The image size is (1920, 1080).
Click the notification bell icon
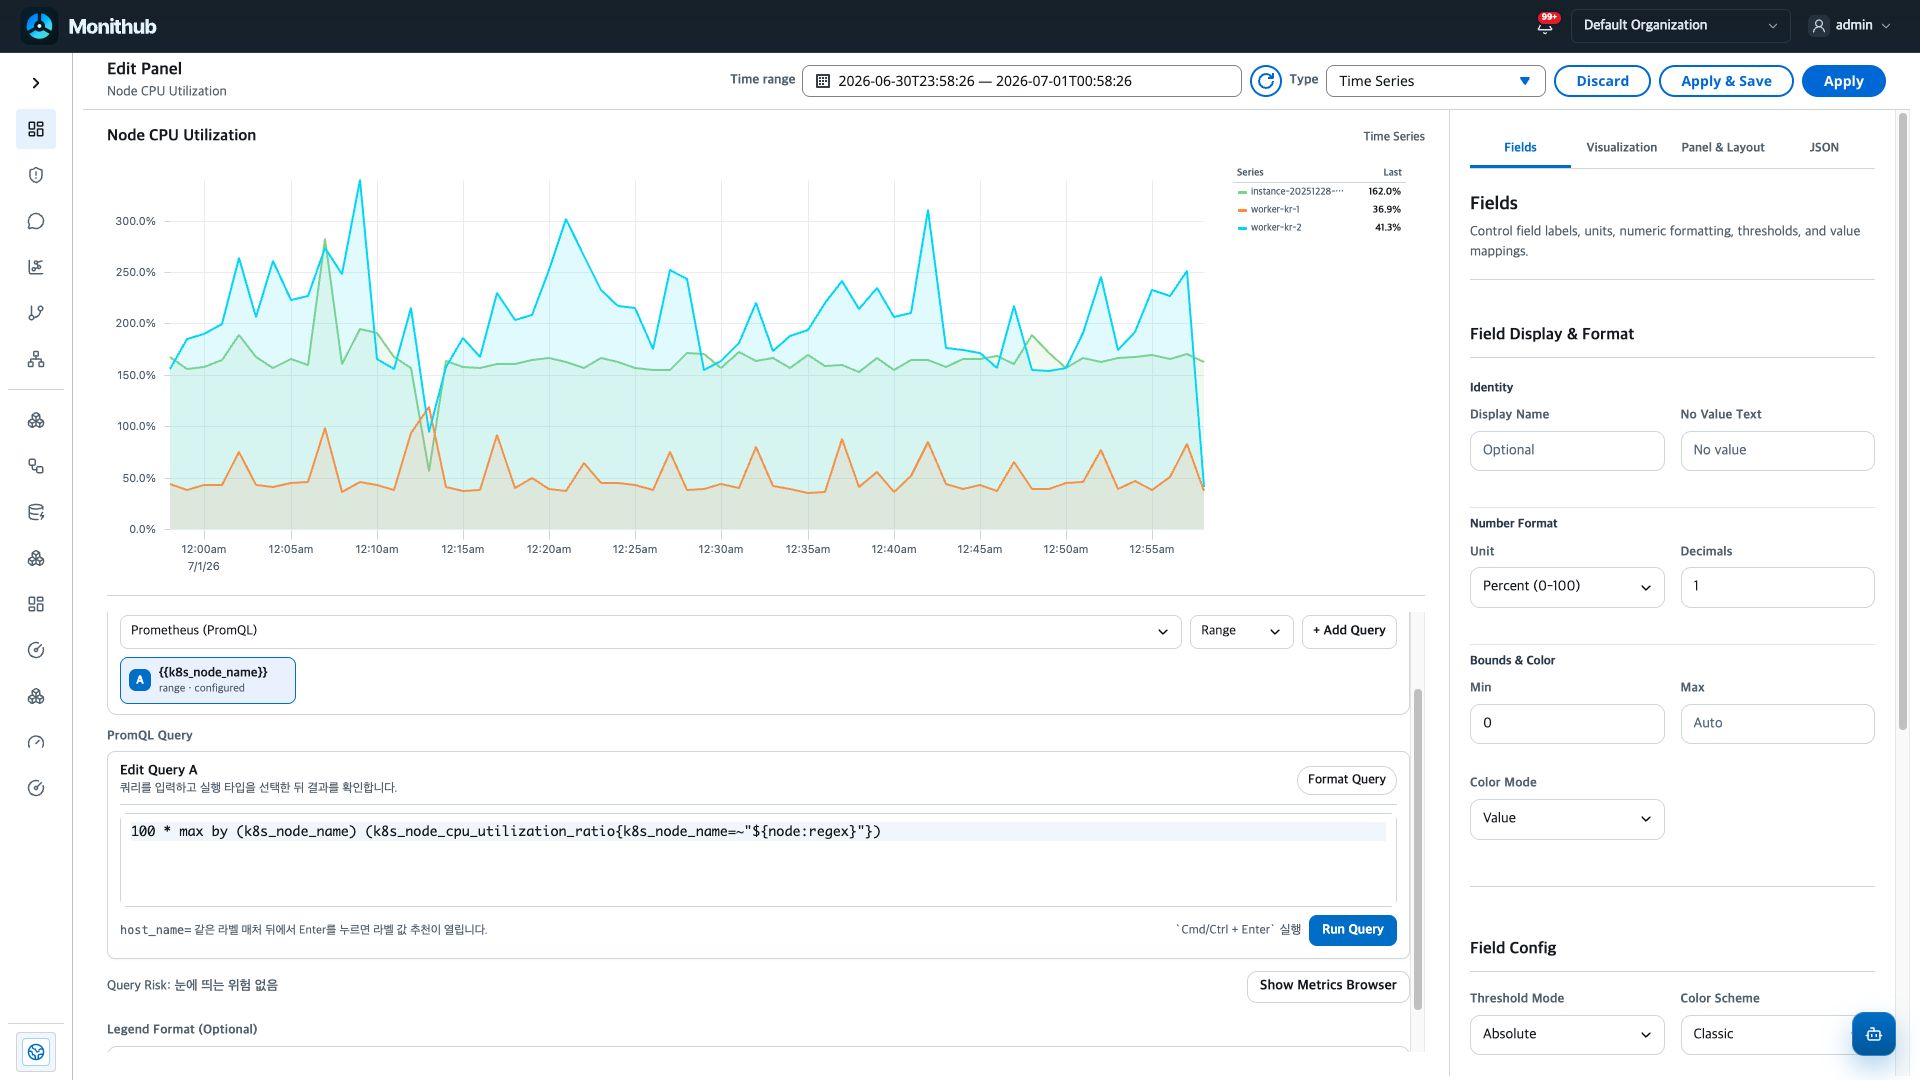(x=1545, y=26)
